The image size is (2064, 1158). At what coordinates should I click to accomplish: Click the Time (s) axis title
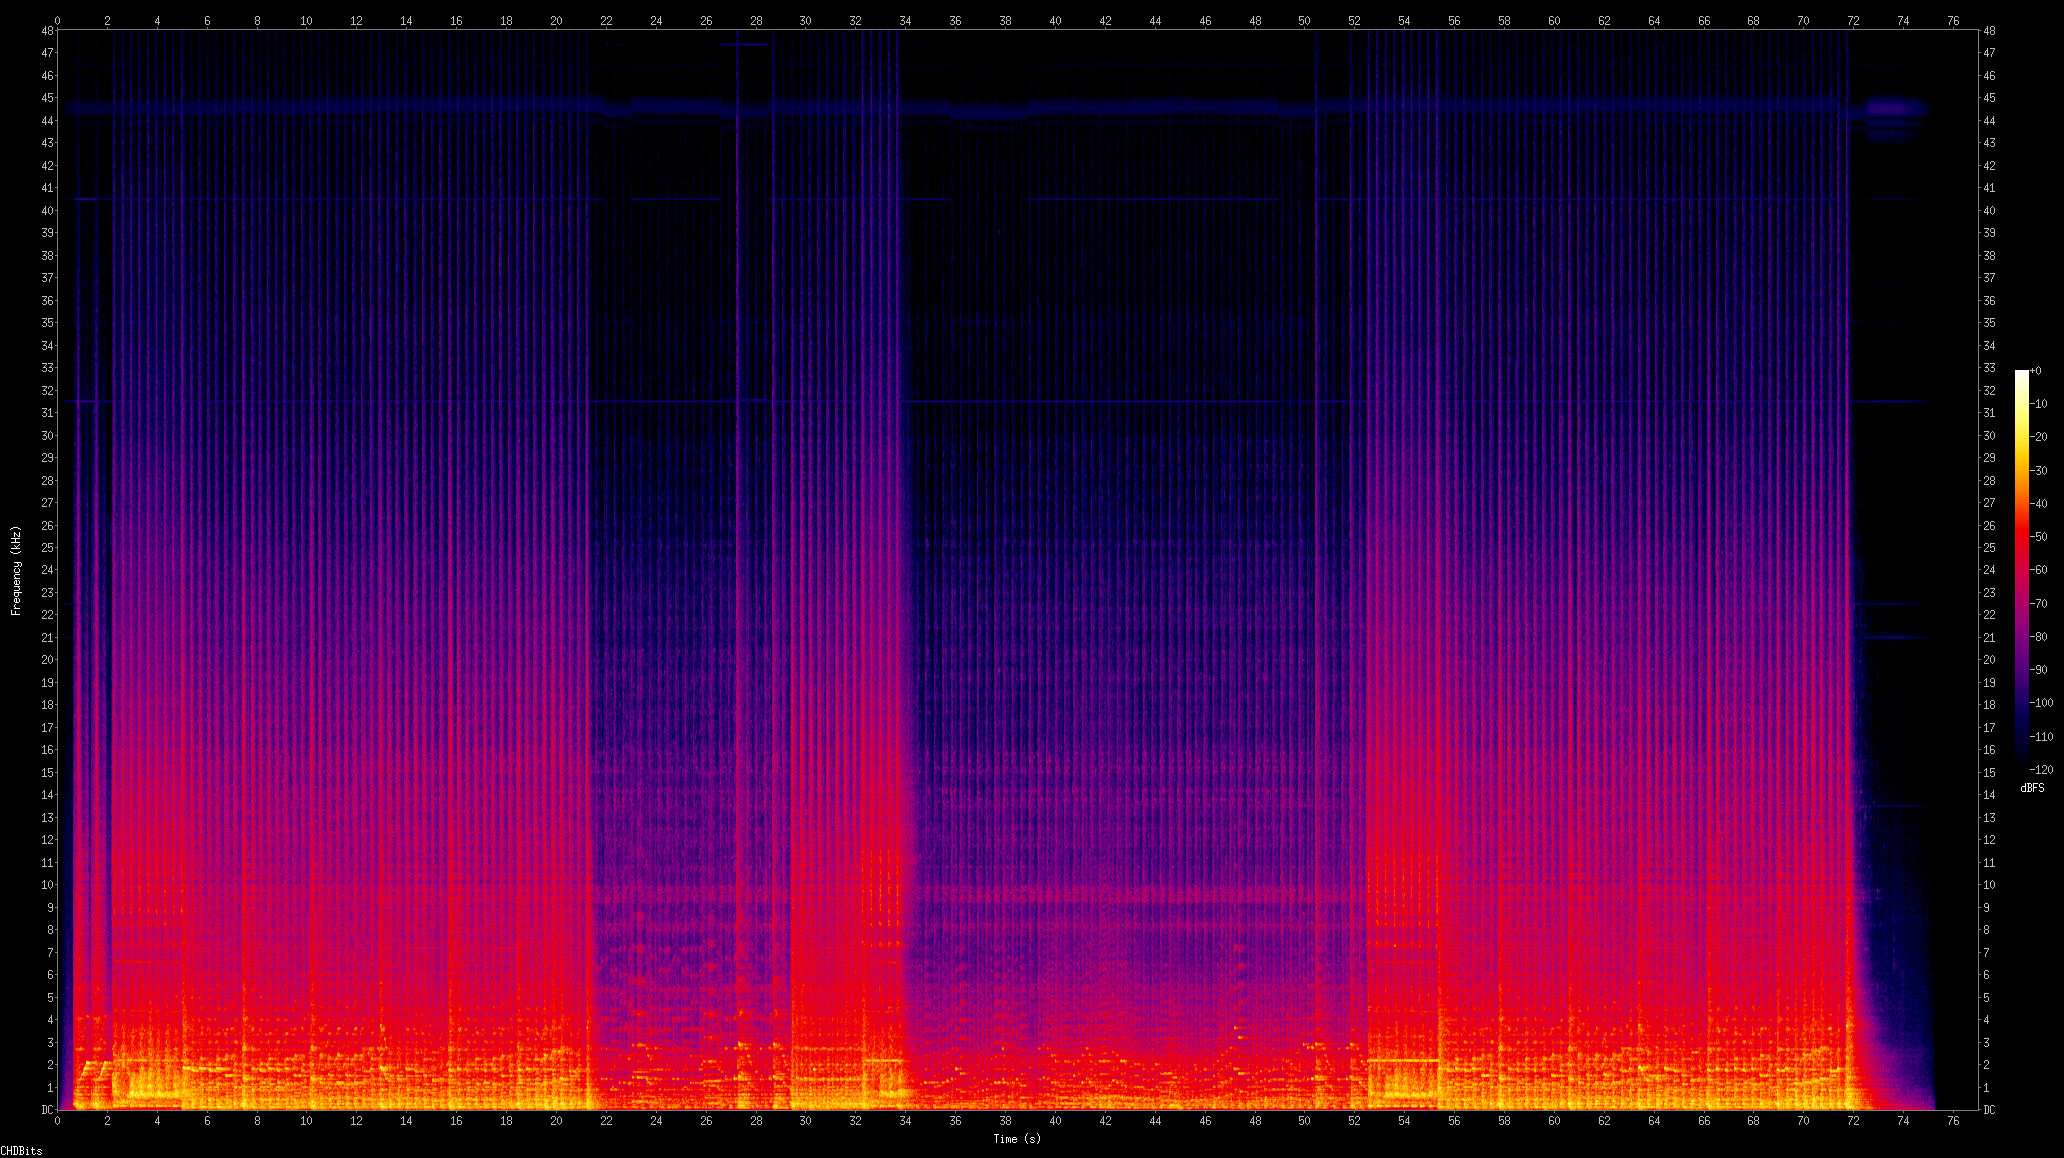1016,1139
